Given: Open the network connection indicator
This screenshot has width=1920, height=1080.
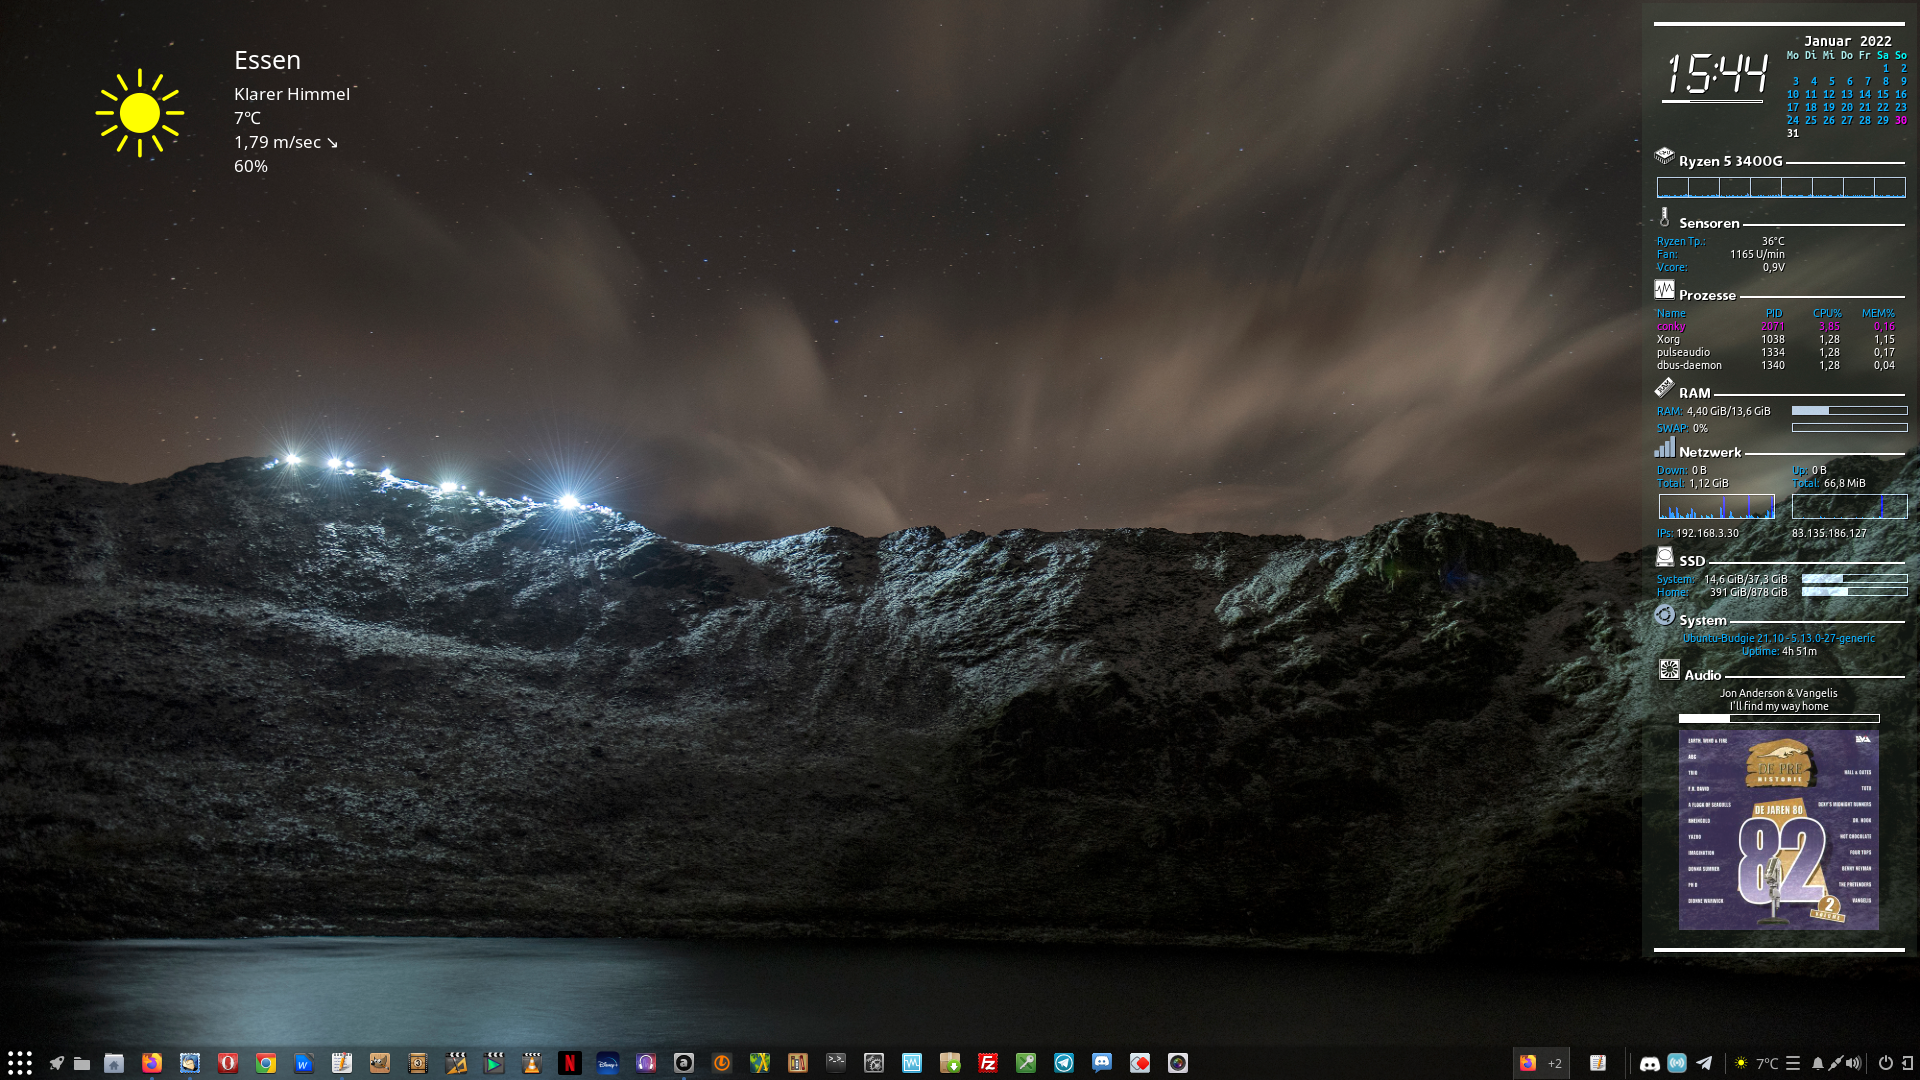Looking at the screenshot, I should (x=1835, y=1063).
